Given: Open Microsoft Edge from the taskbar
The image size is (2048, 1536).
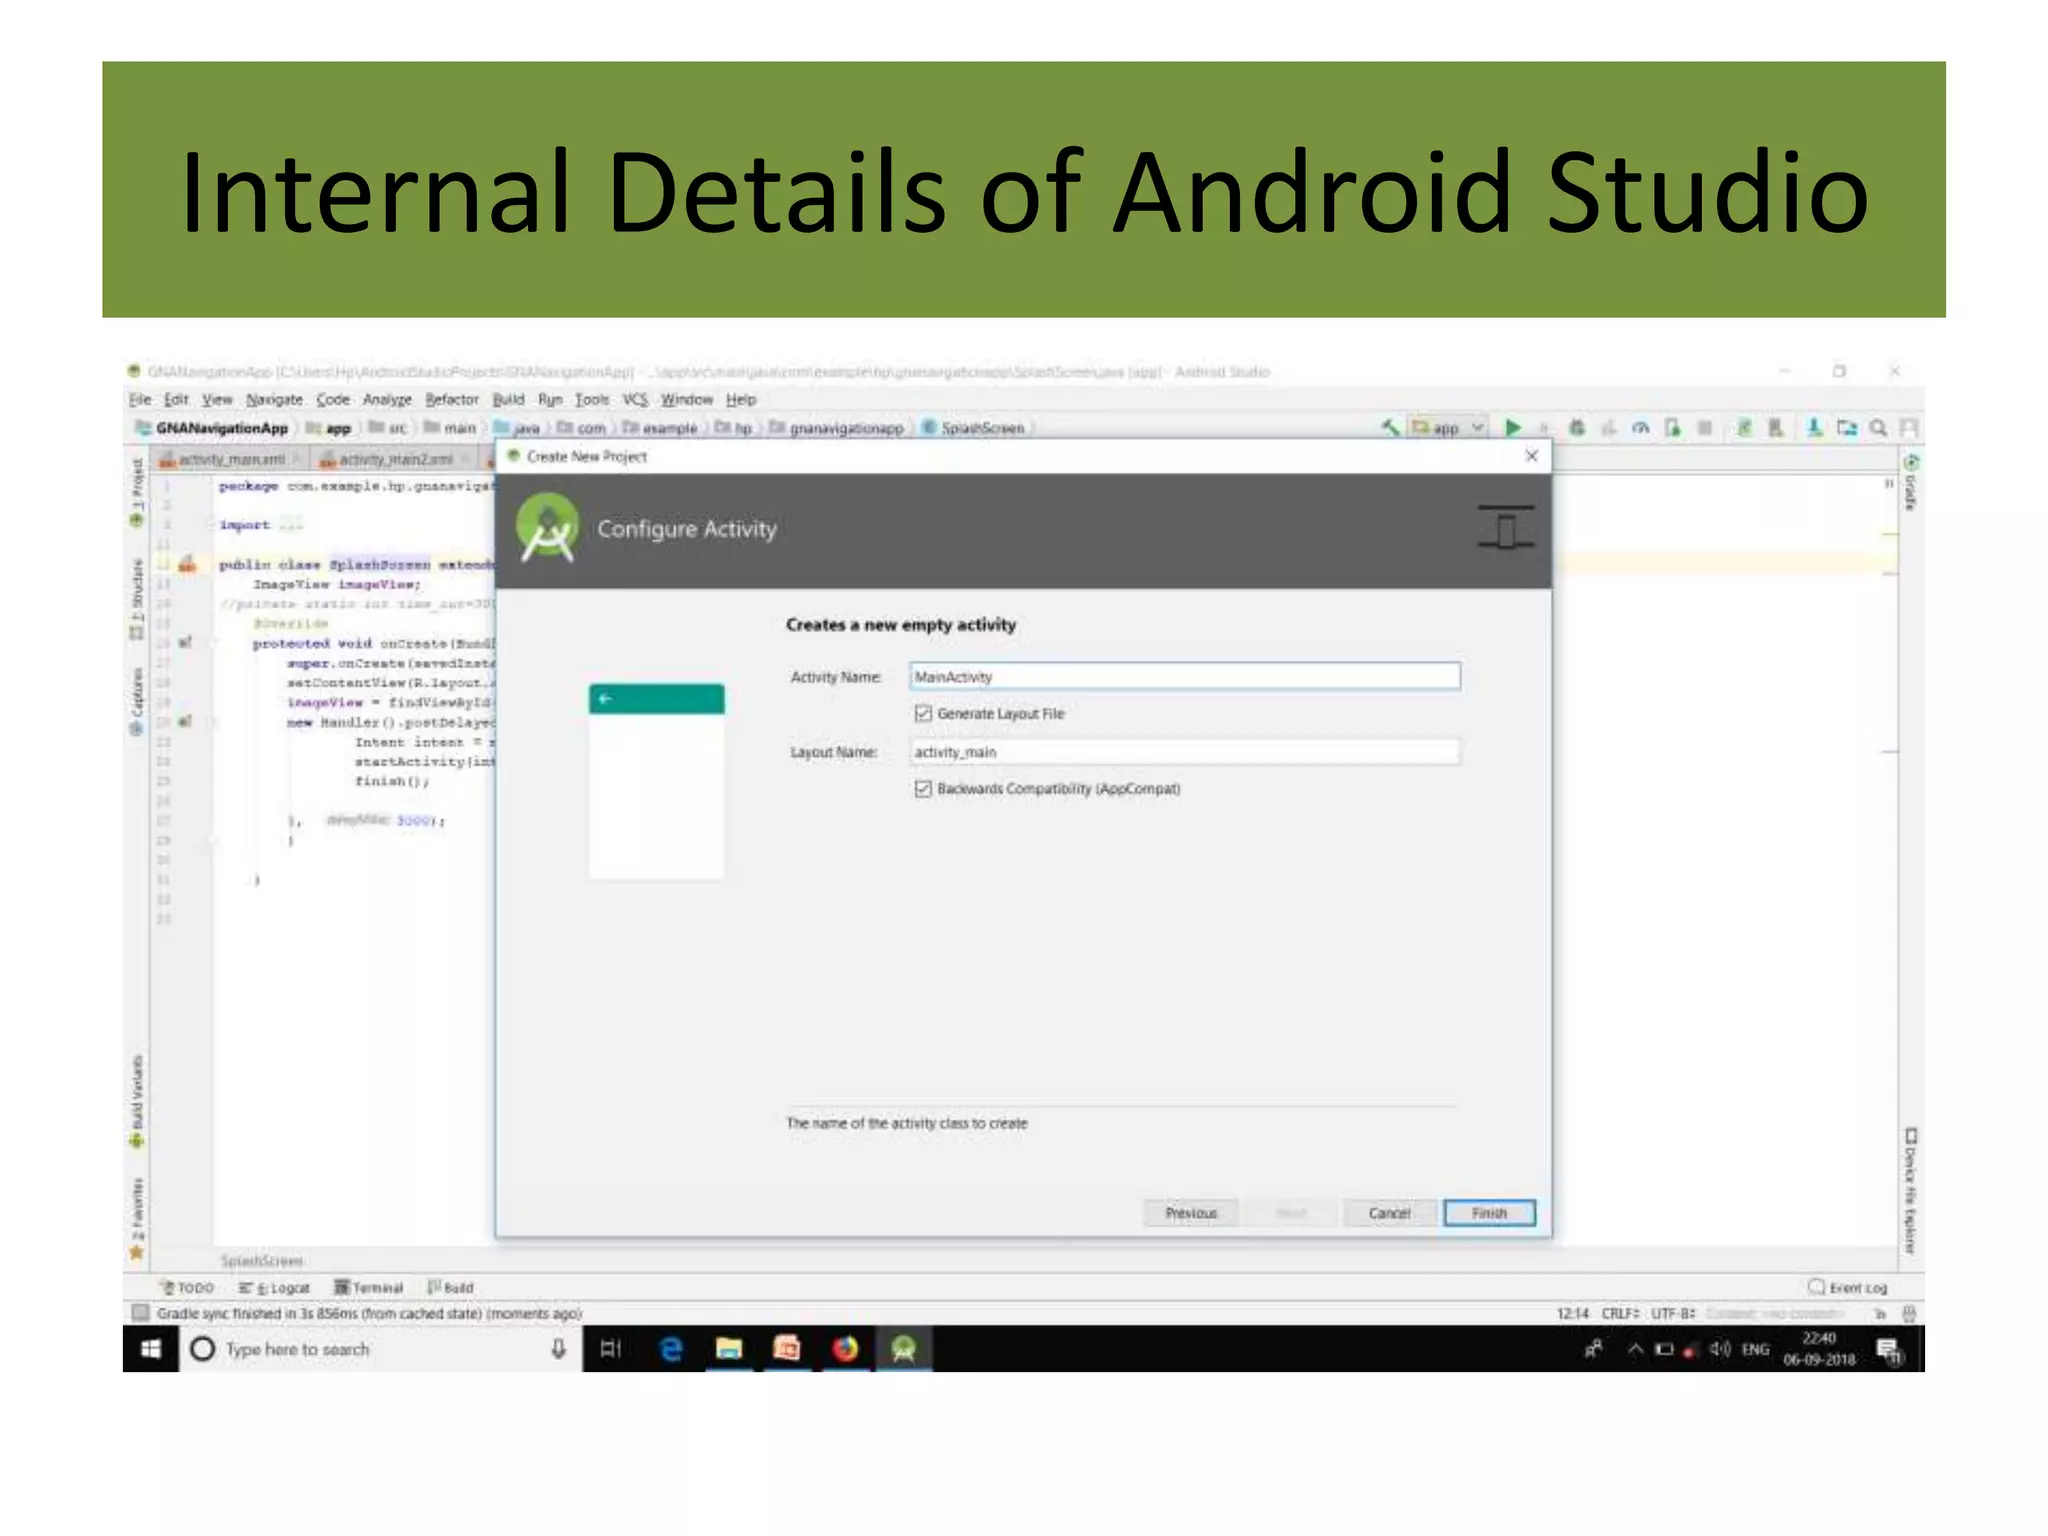Looking at the screenshot, I should 671,1349.
